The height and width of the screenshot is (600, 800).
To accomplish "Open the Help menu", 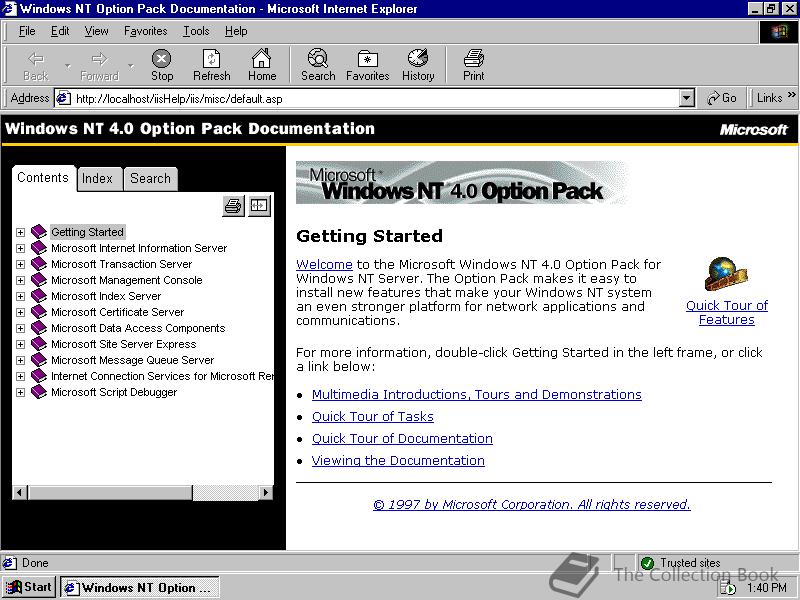I will click(x=236, y=31).
